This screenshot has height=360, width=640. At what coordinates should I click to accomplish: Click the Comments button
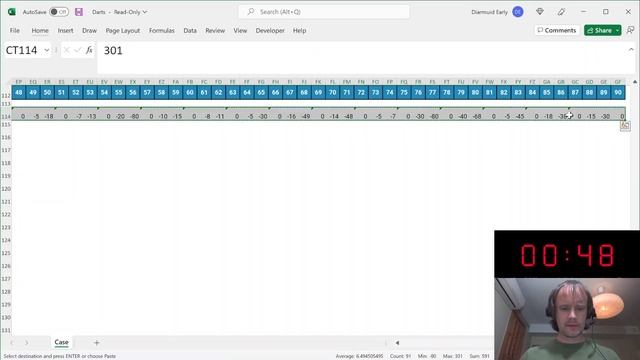pos(557,30)
